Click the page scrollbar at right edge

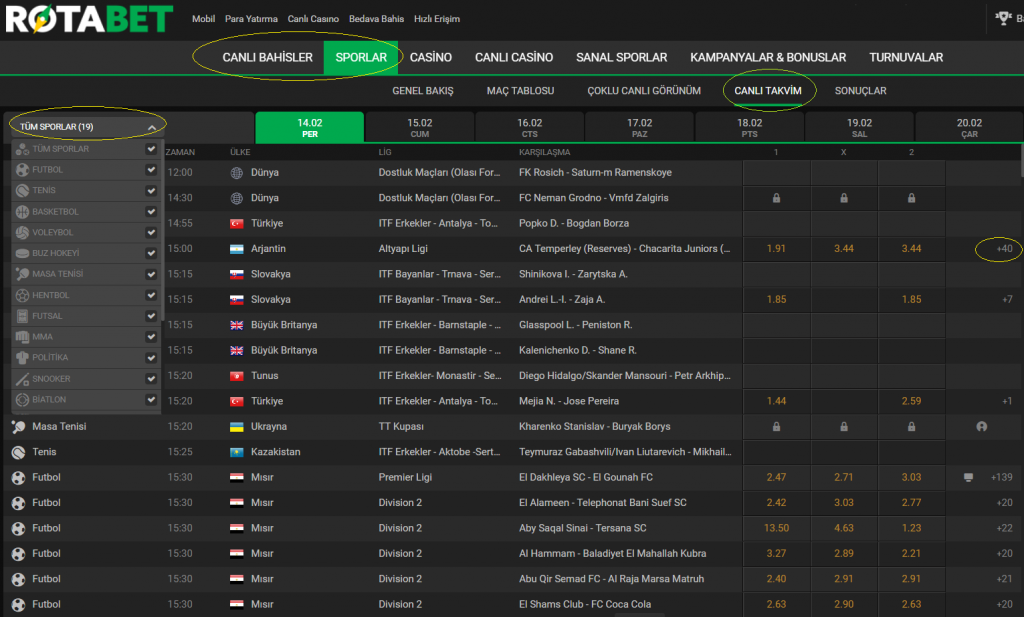[1021, 160]
